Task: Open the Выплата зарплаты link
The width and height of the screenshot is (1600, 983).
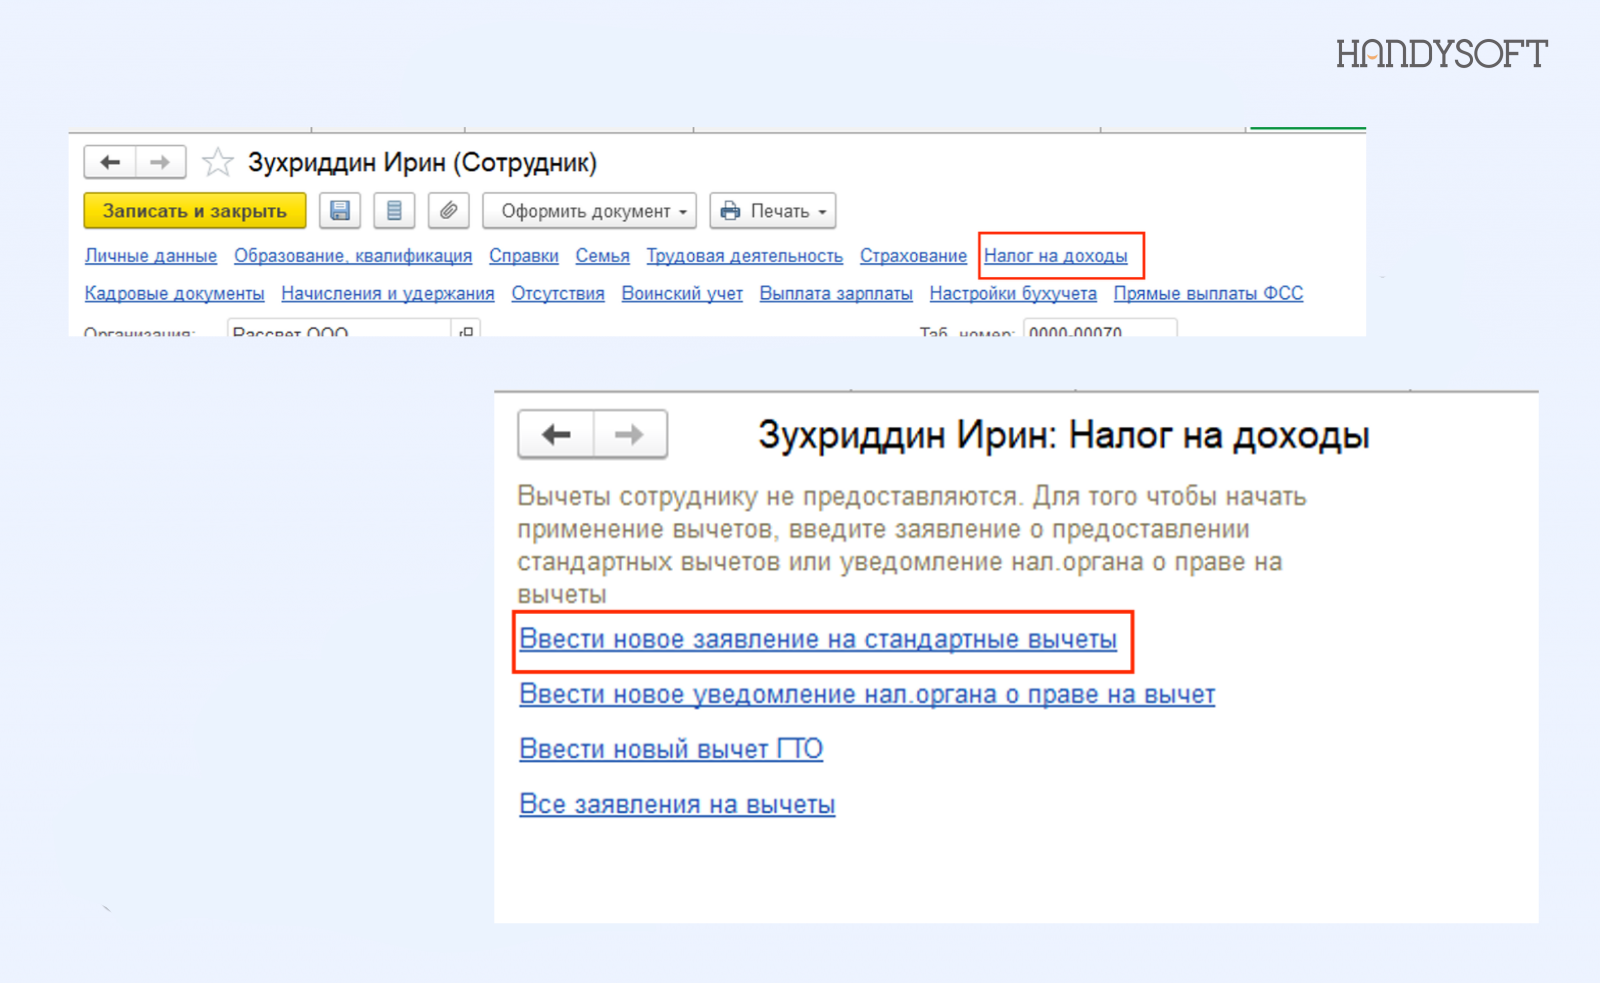Action: tap(836, 294)
